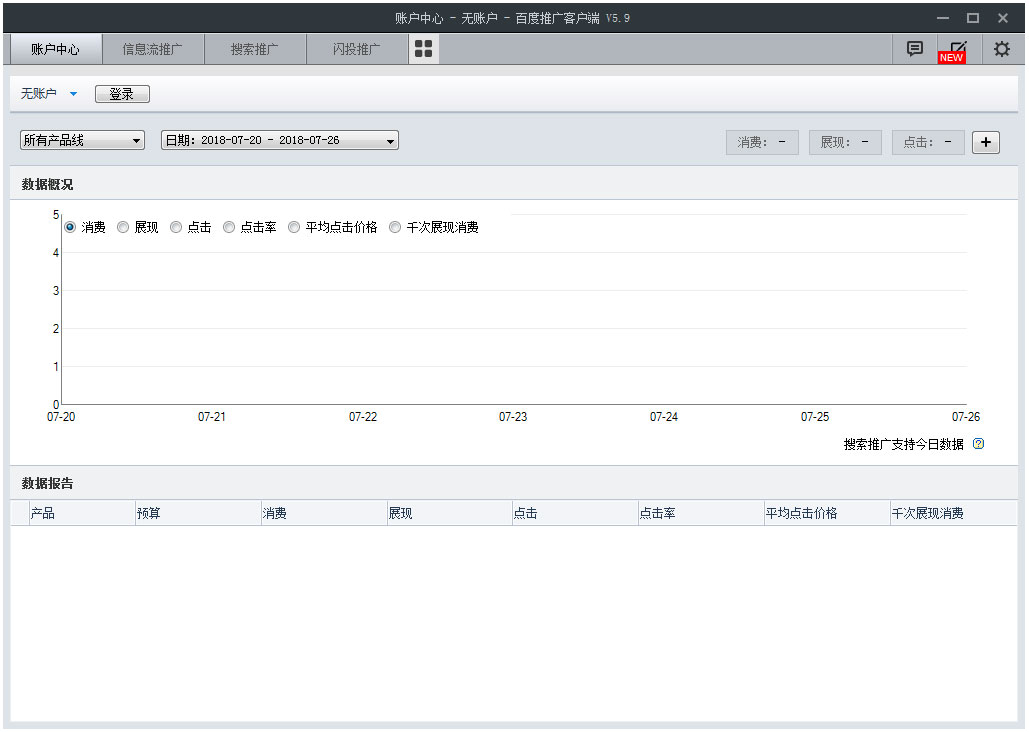
Task: Click the 登录 button
Action: coord(122,94)
